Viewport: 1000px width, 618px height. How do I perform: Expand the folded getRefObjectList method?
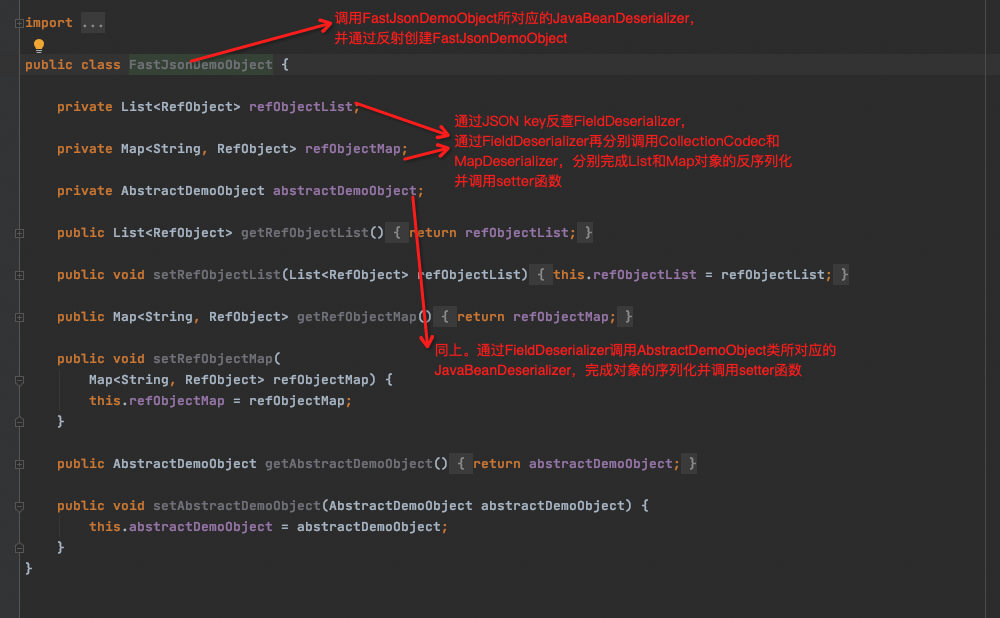[20, 233]
